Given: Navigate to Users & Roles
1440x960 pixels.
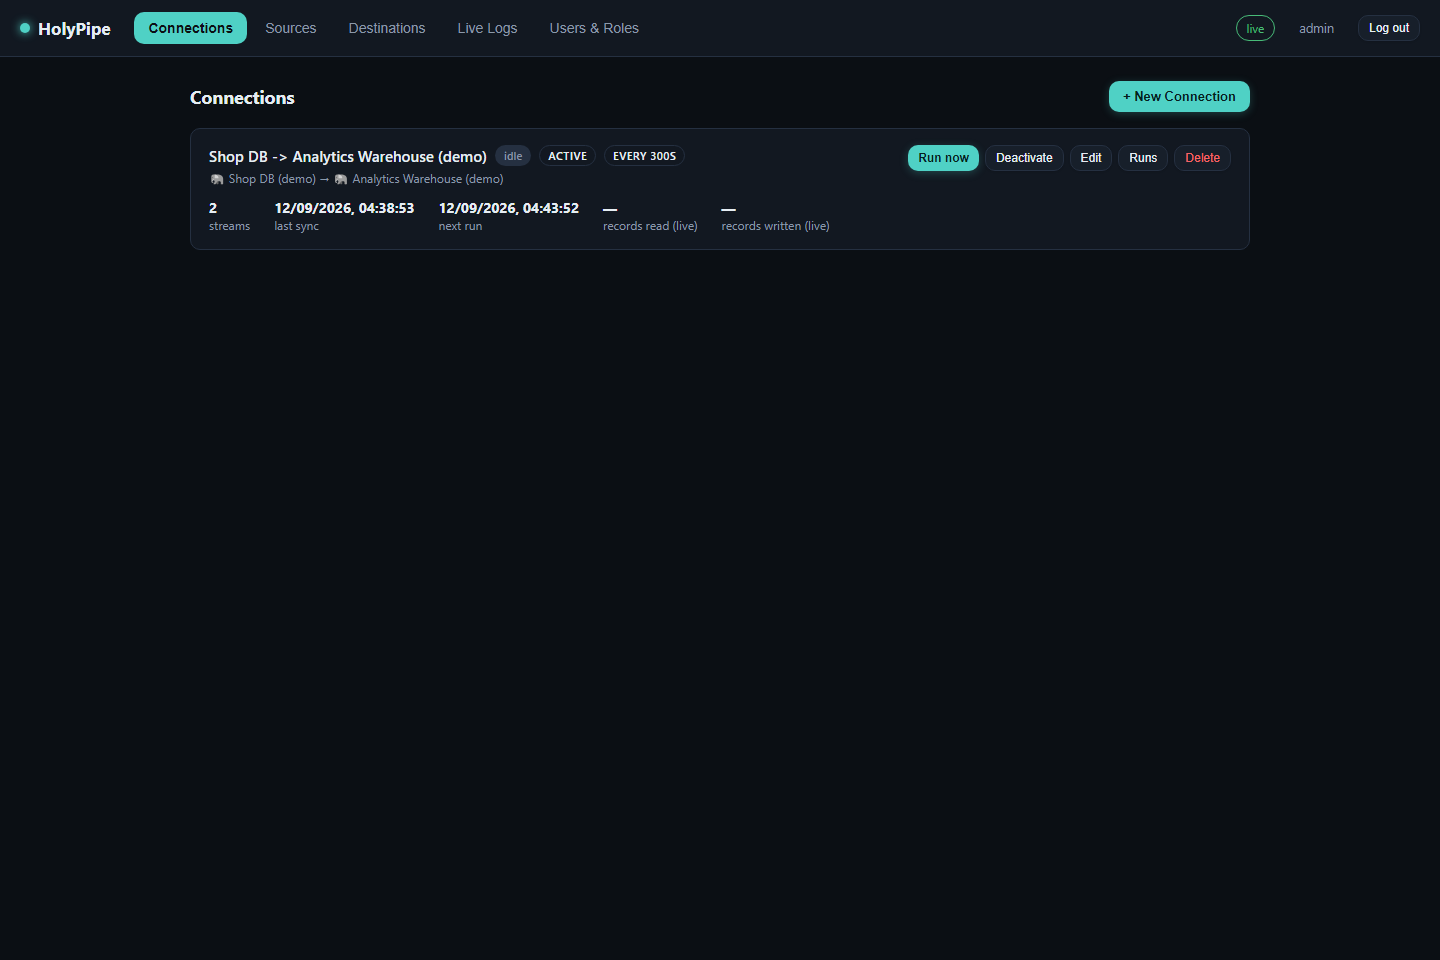Looking at the screenshot, I should coord(594,28).
